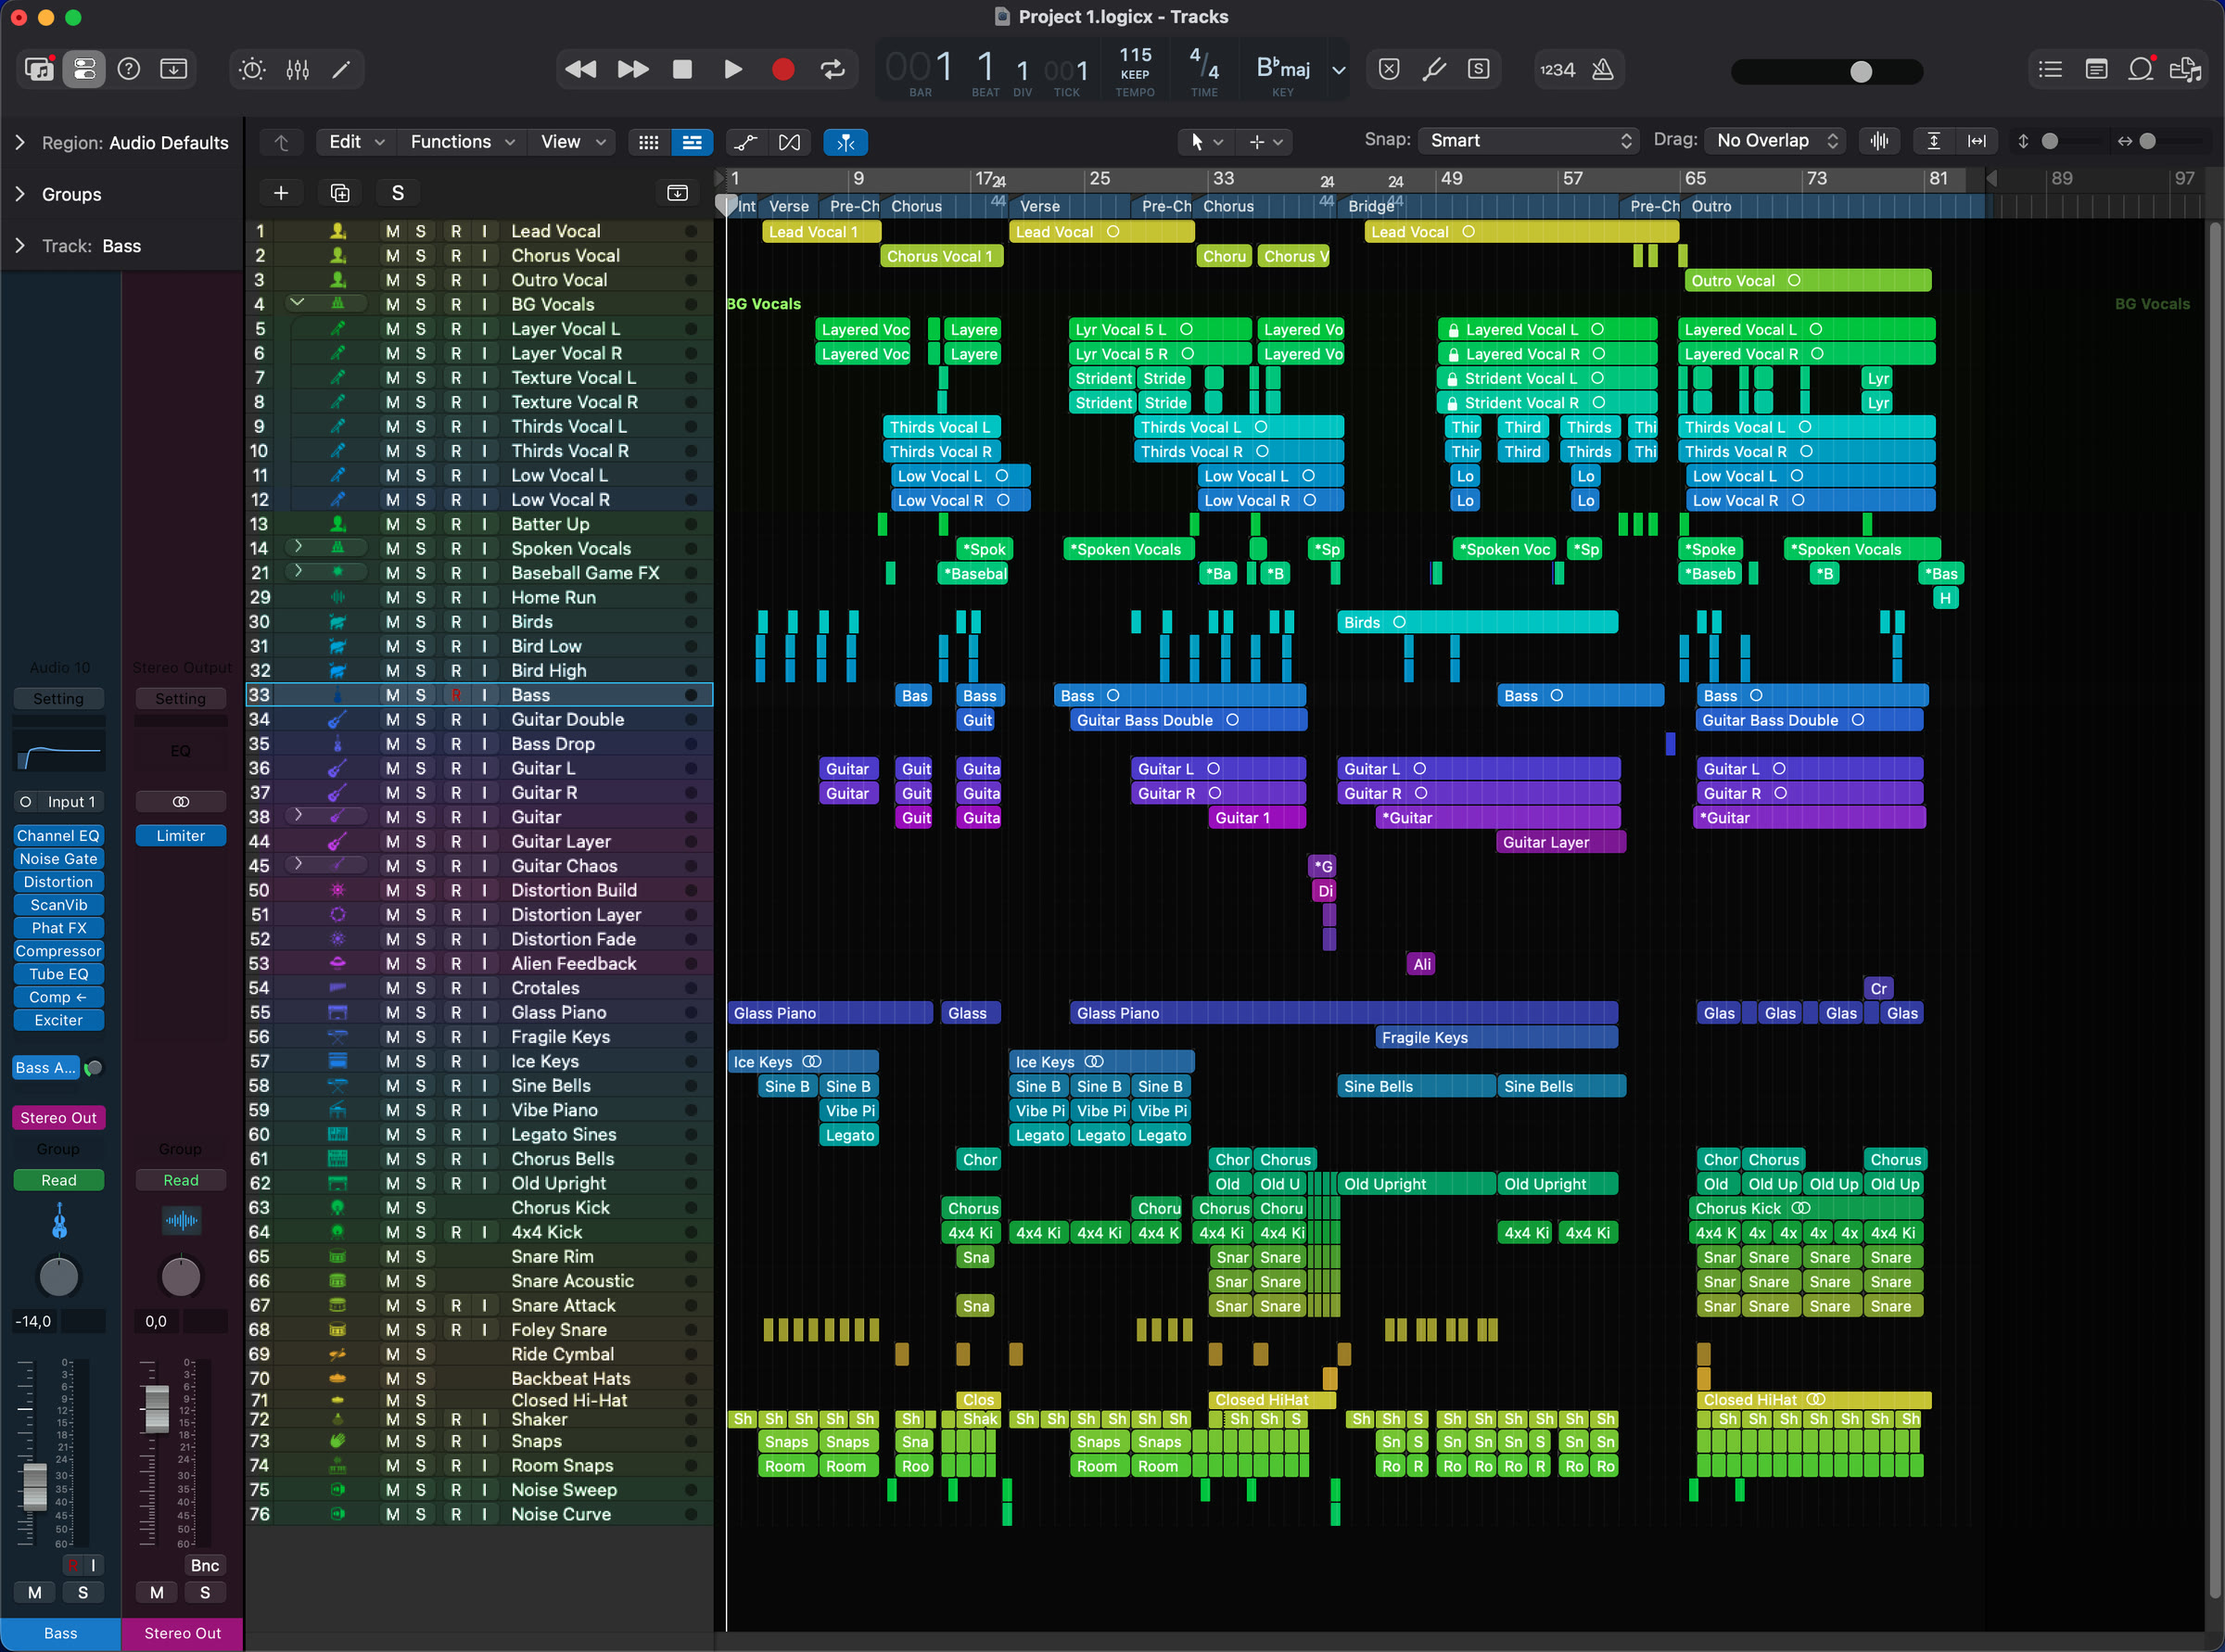Screen dimensions: 2225x1652
Task: Open the Library panel icon
Action: tap(39, 69)
